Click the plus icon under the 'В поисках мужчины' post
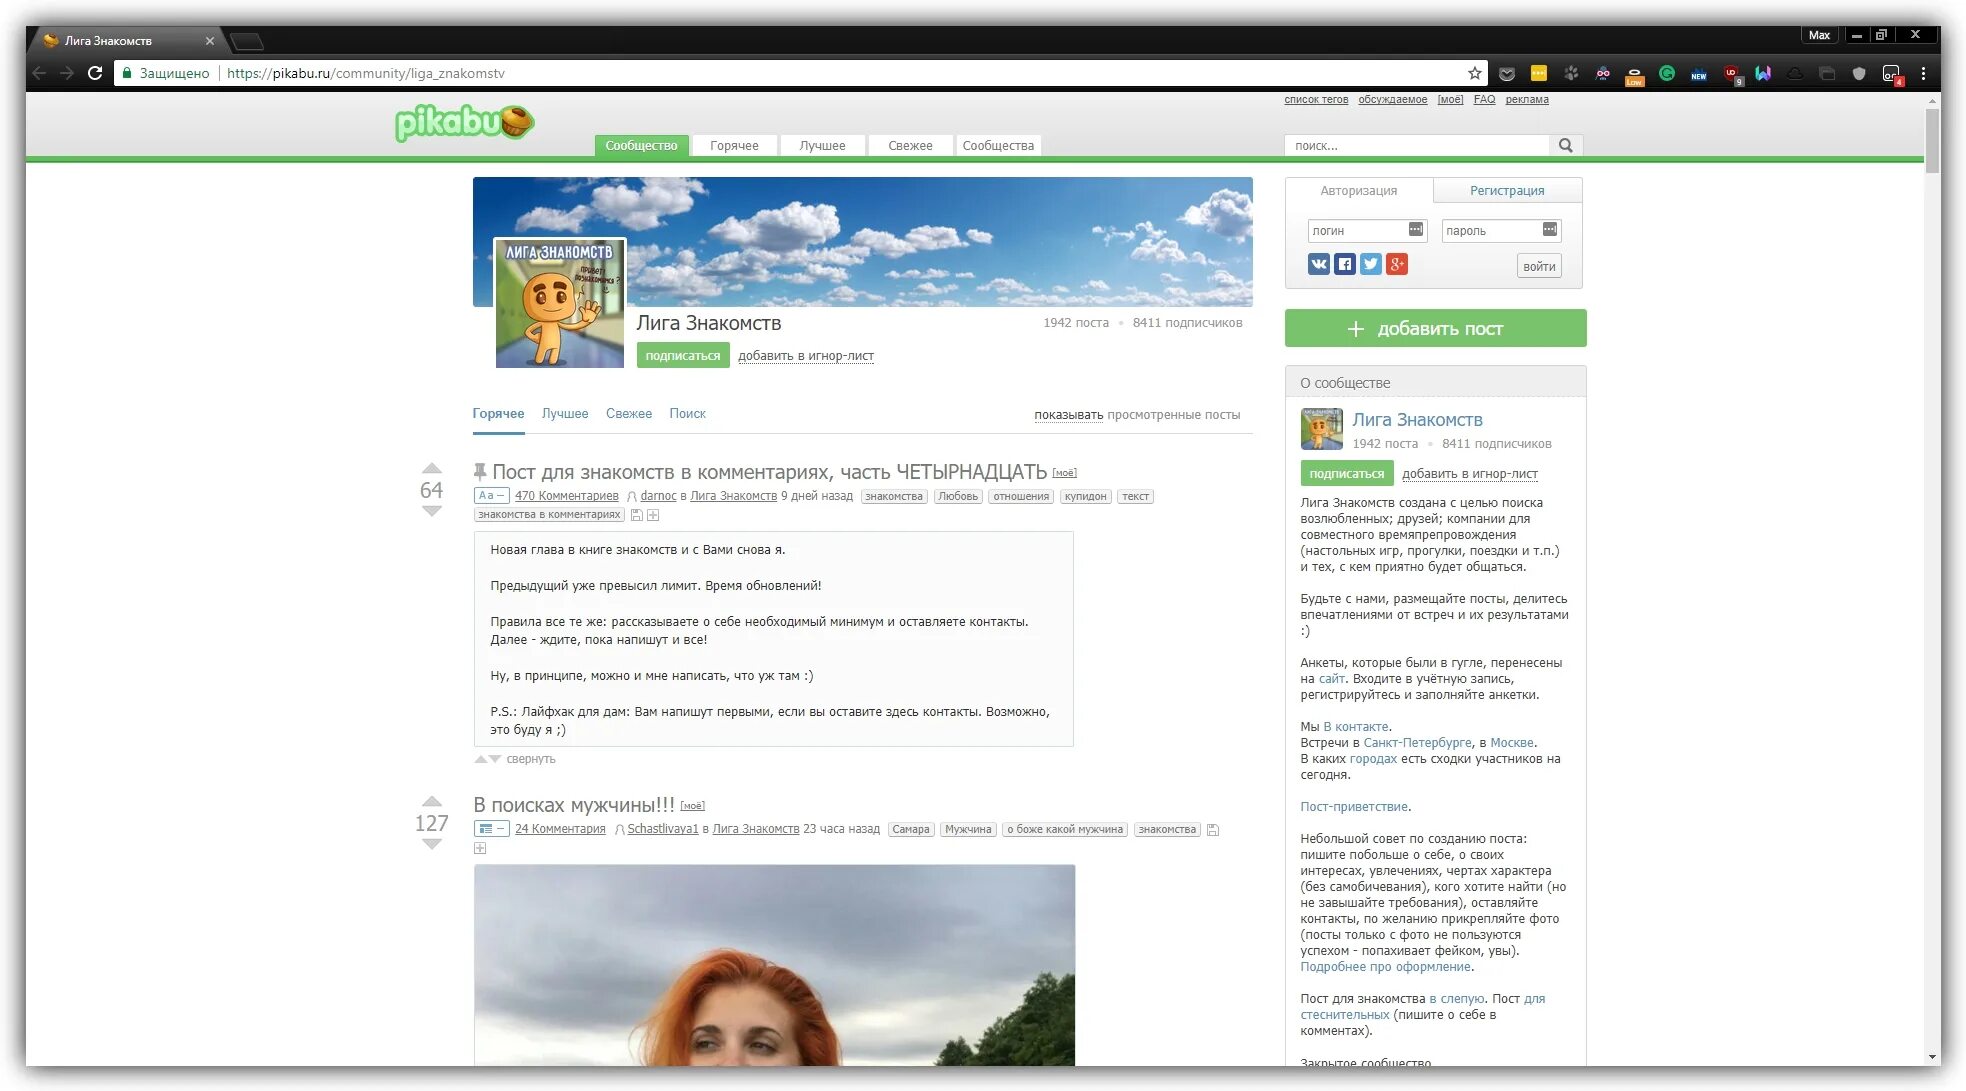1966x1091 pixels. [480, 848]
